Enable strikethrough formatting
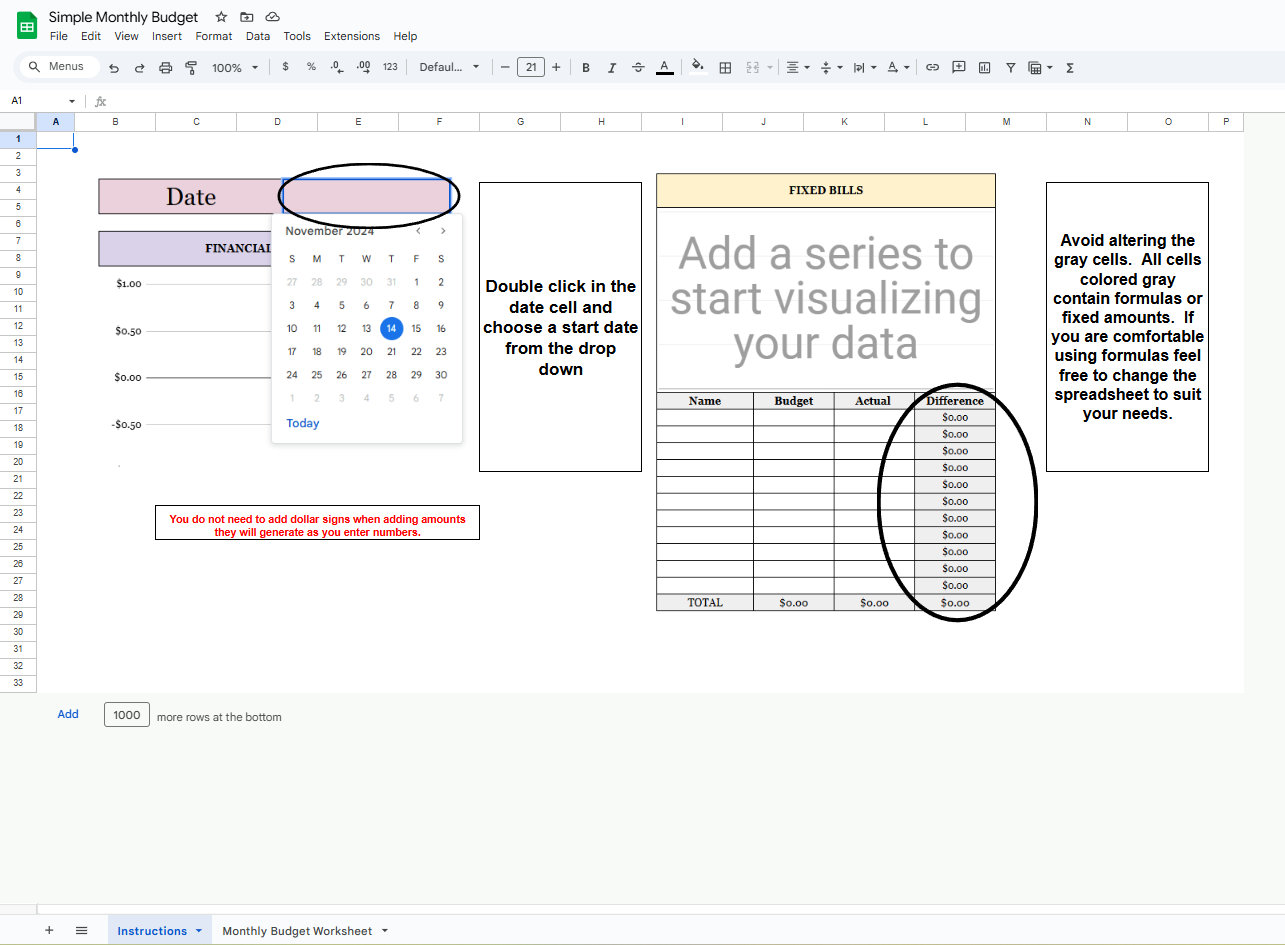Screen dimensions: 1285x945 pos(638,67)
